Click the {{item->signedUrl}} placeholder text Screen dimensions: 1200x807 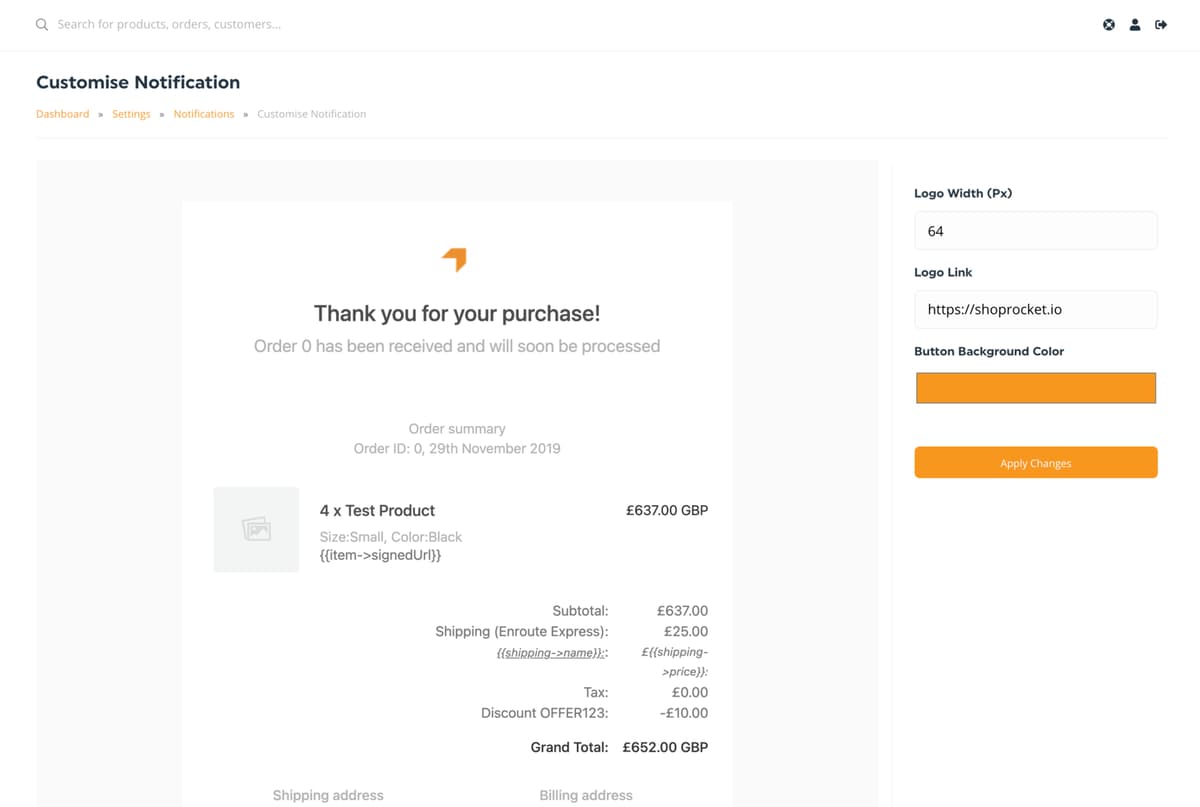tap(380, 554)
